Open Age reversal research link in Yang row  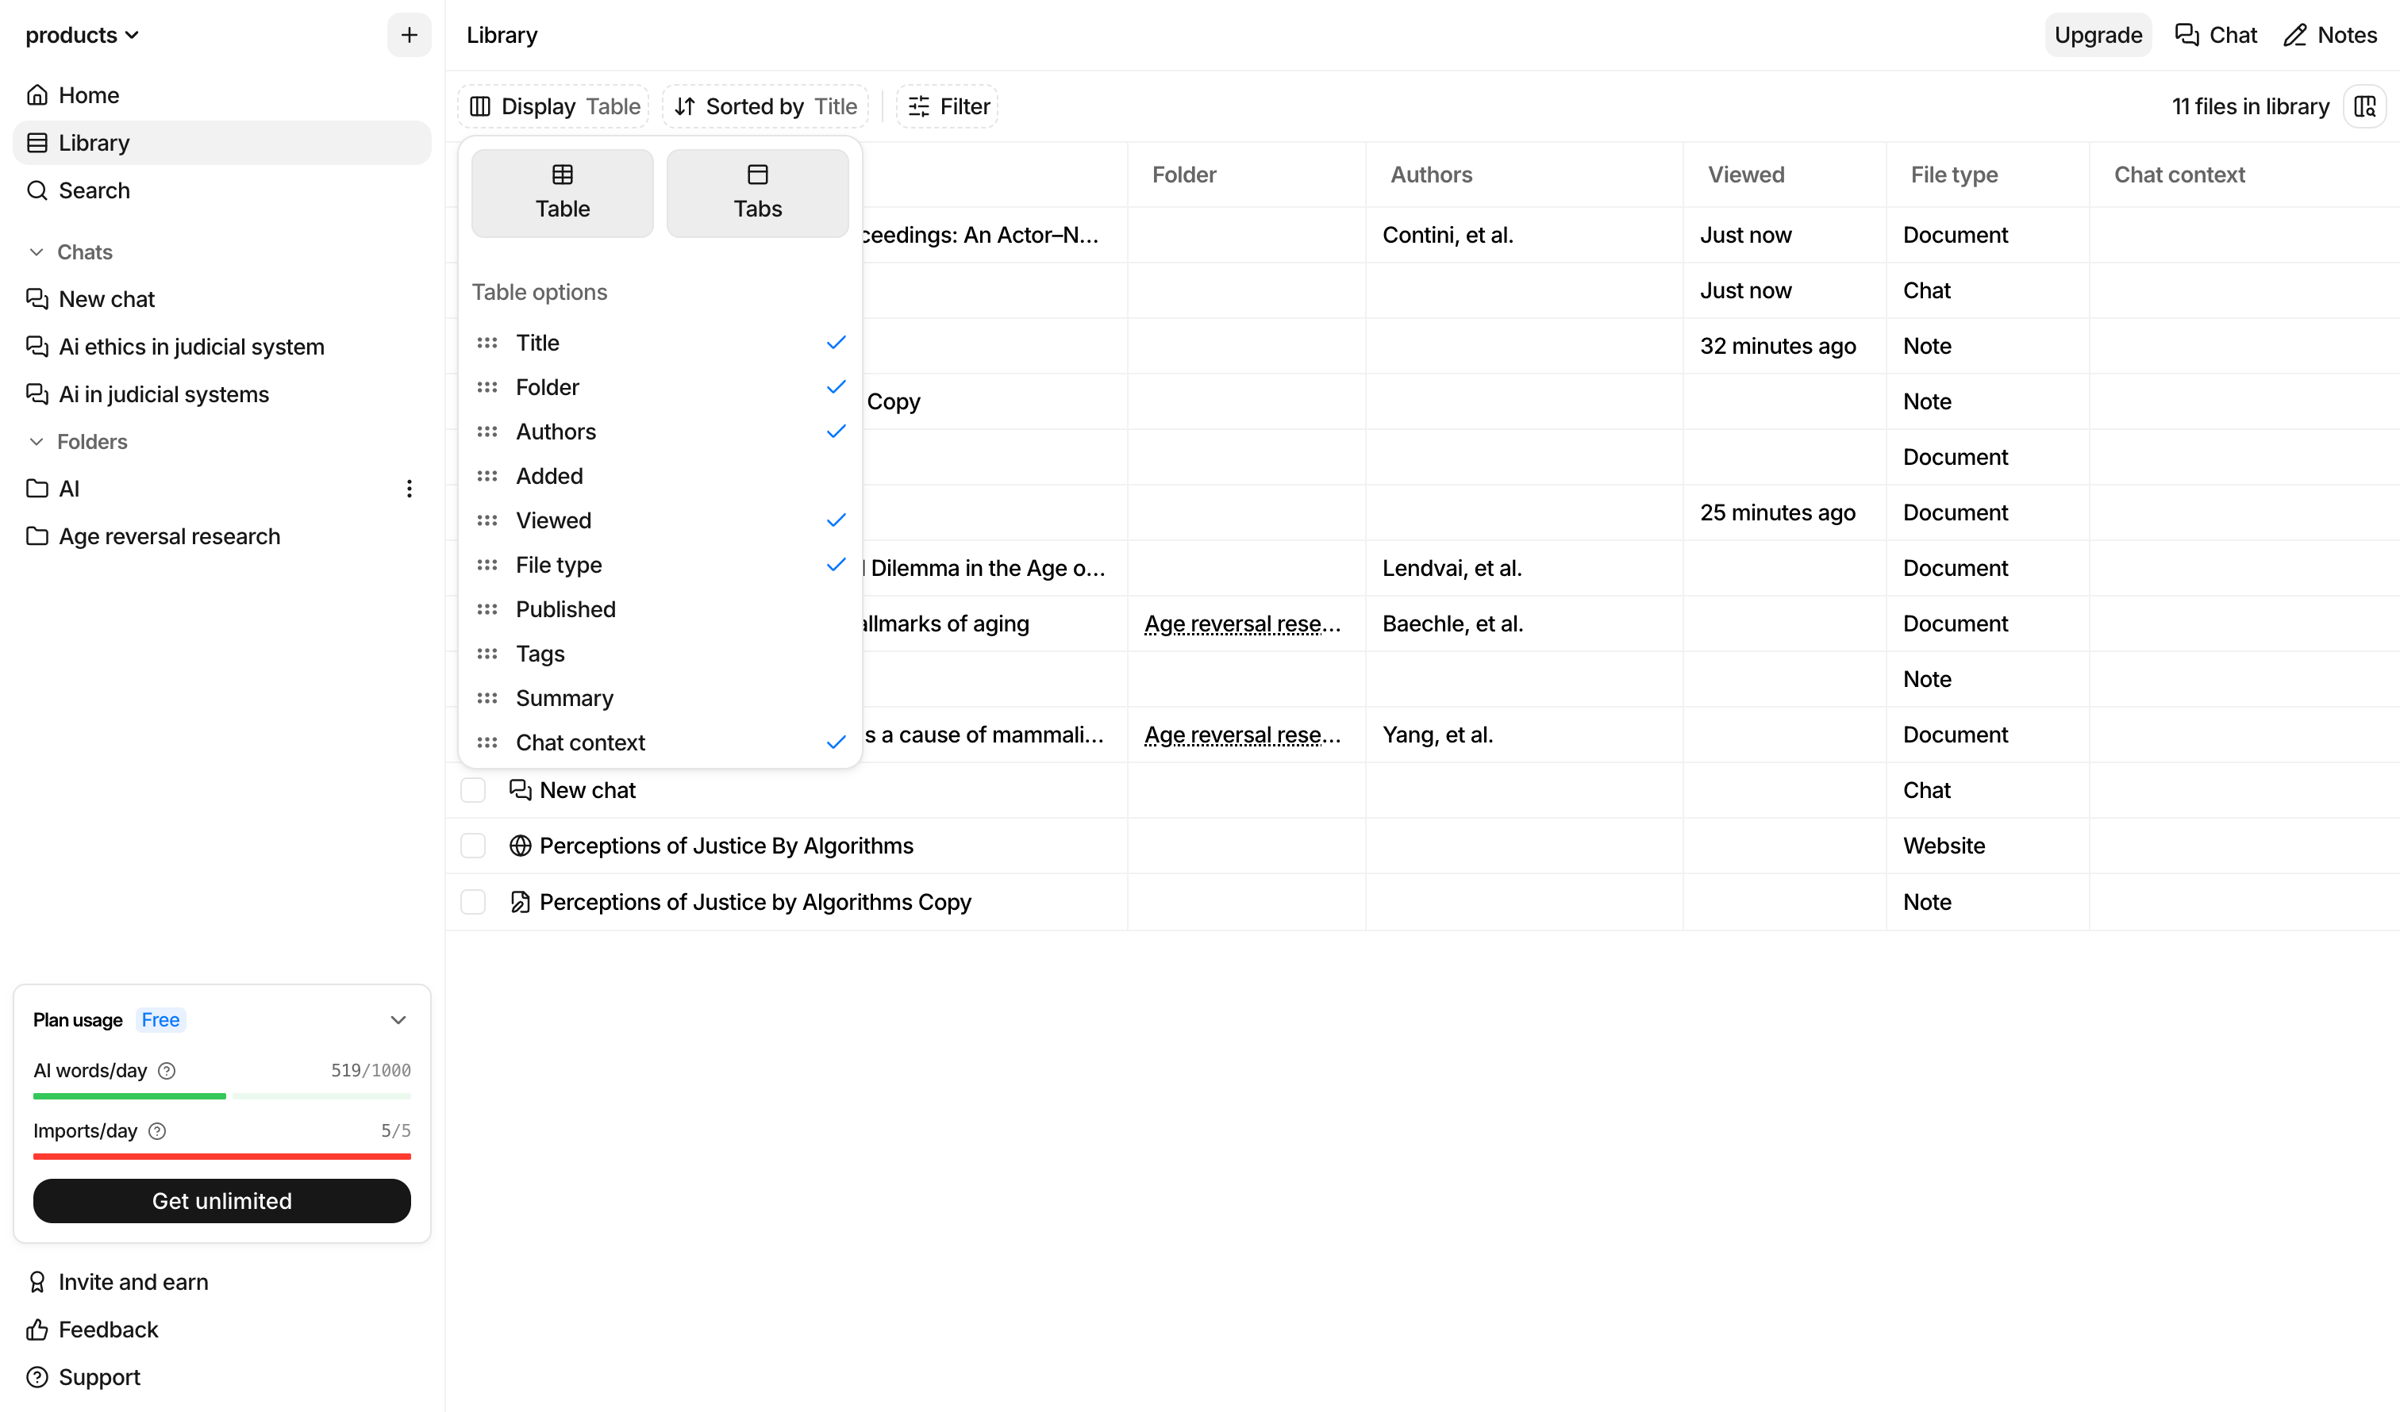1242,735
